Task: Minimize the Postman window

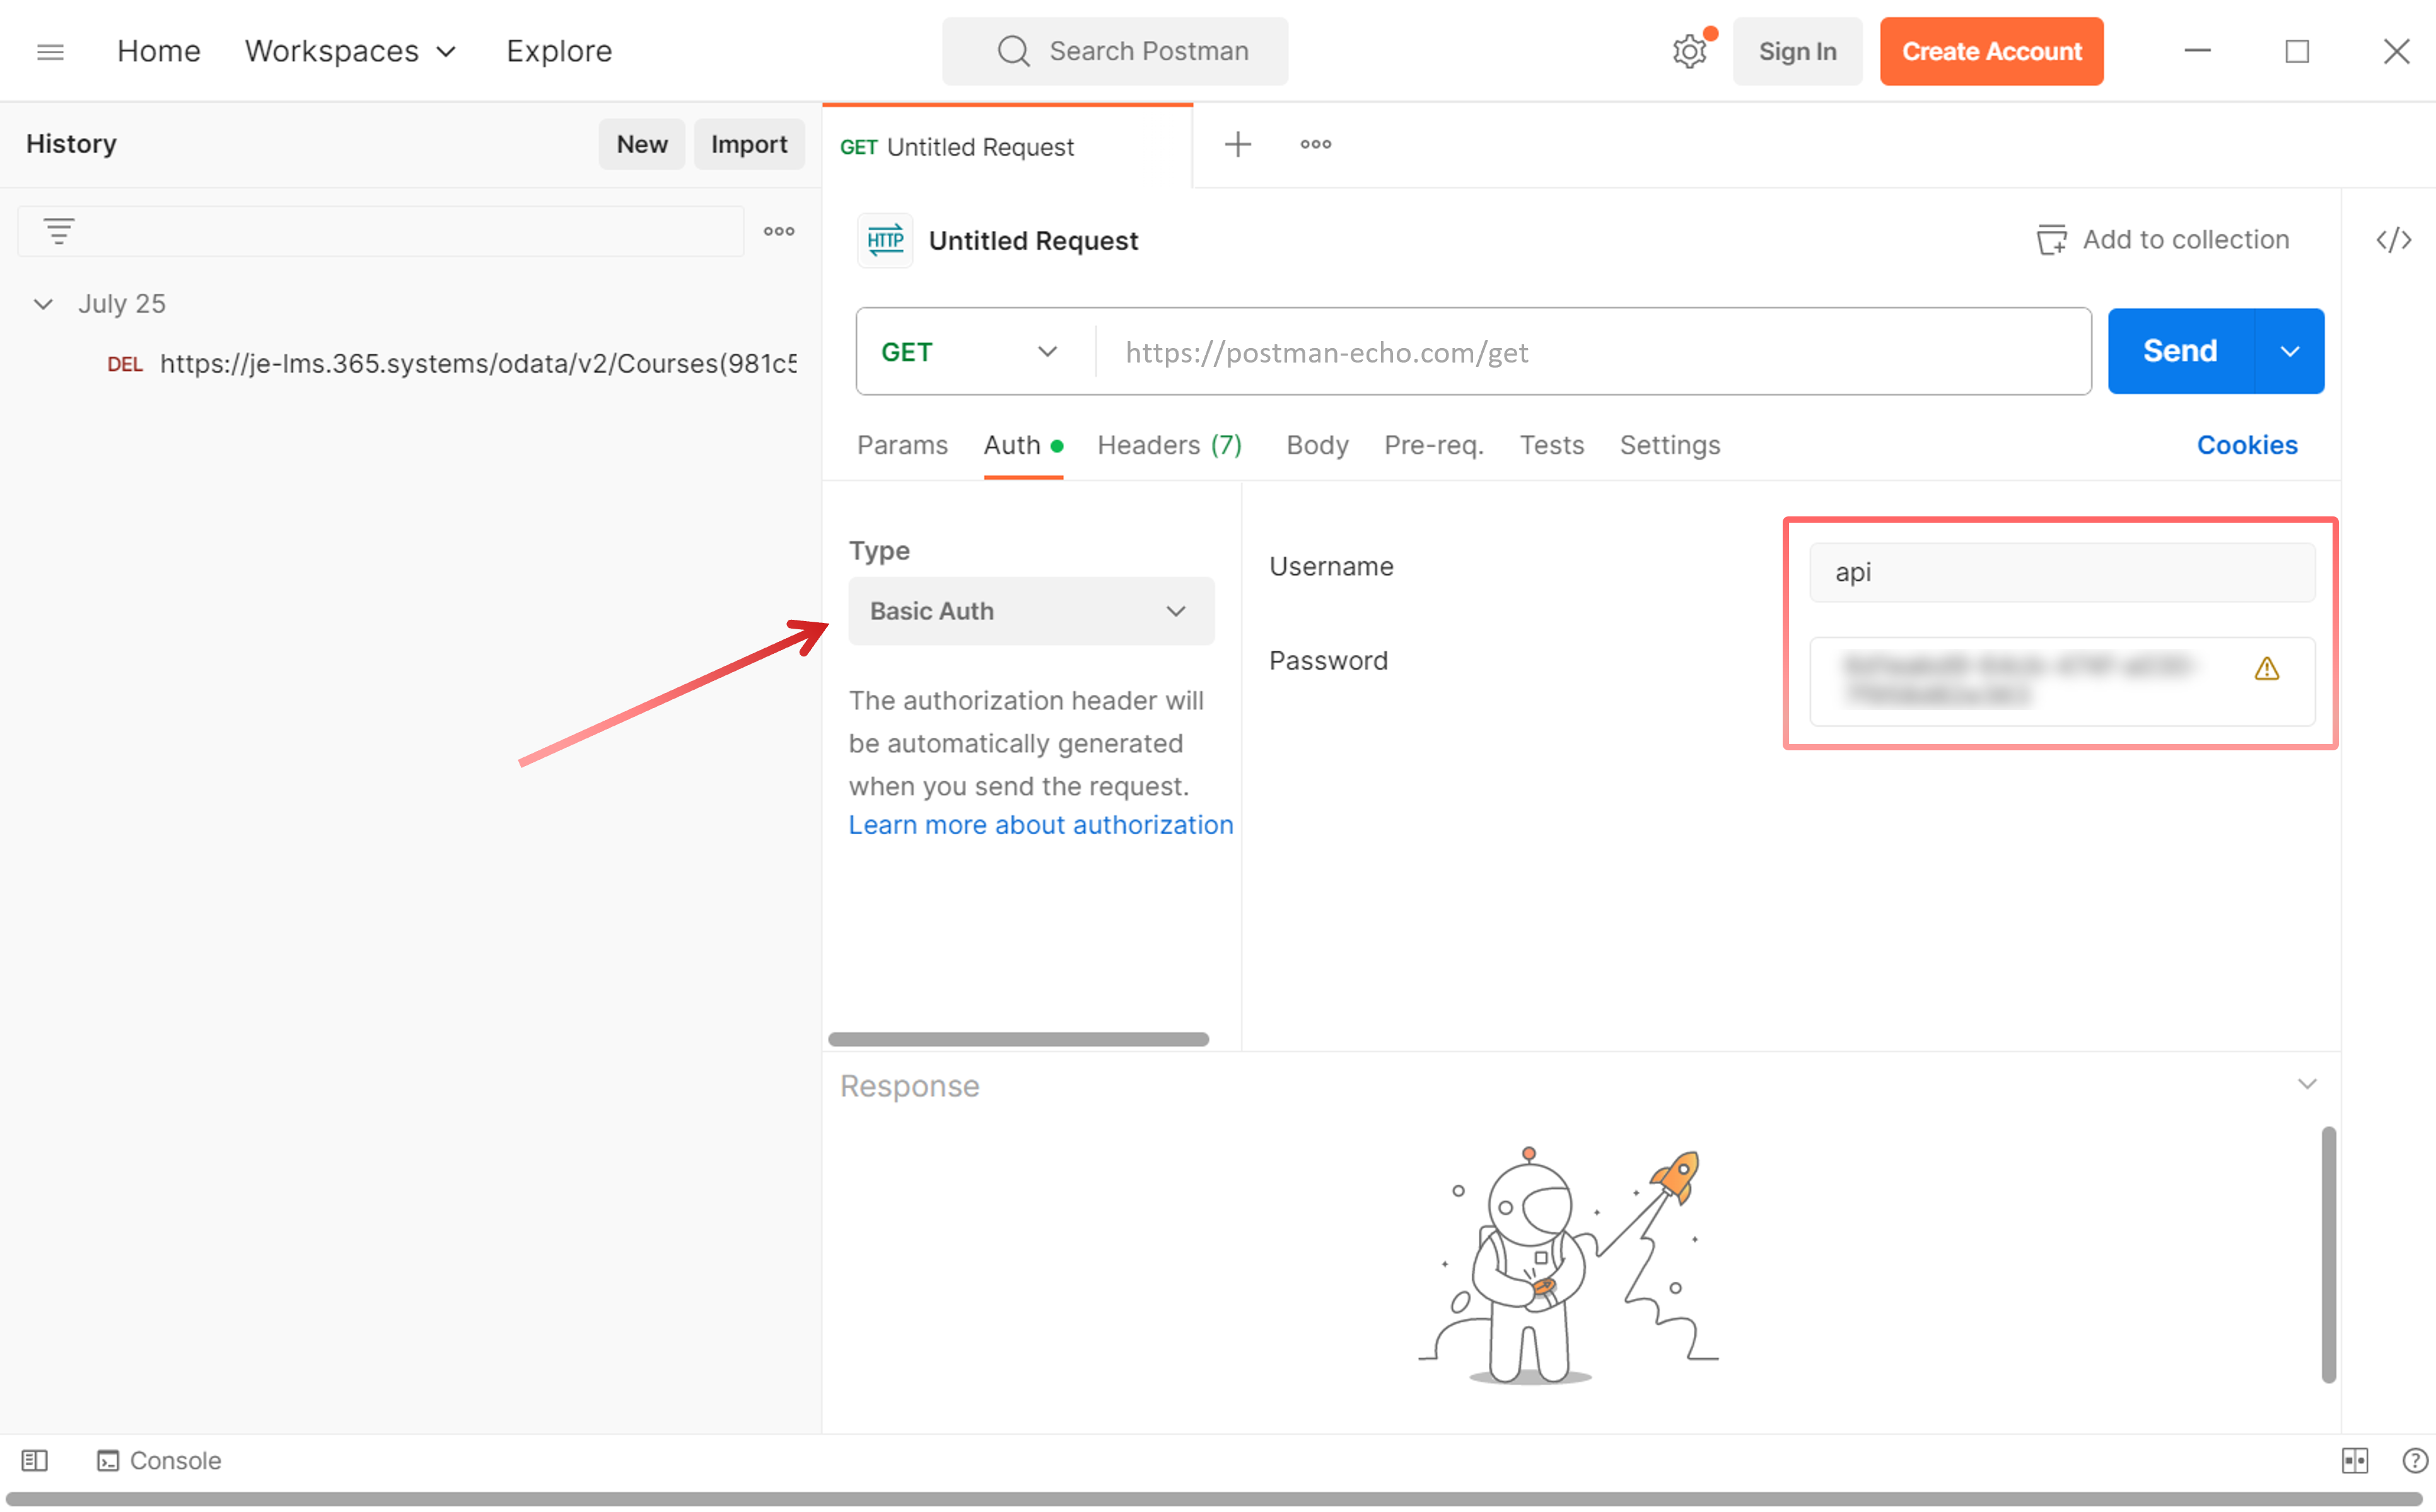Action: coord(2197,51)
